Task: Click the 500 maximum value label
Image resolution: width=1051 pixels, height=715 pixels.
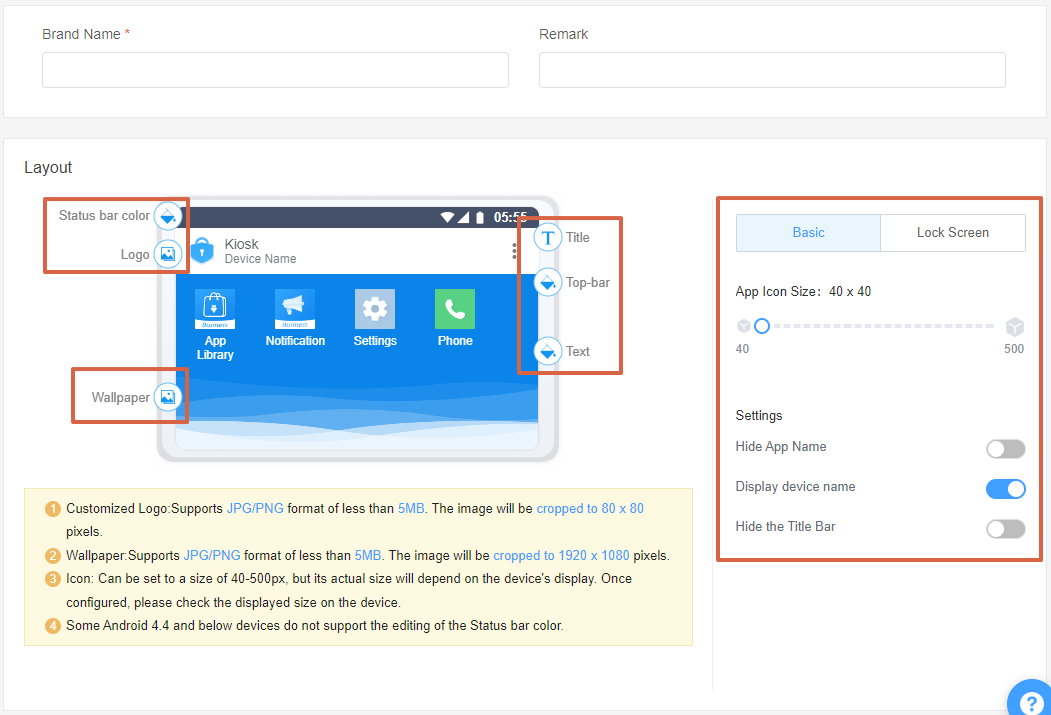Action: [x=1014, y=348]
